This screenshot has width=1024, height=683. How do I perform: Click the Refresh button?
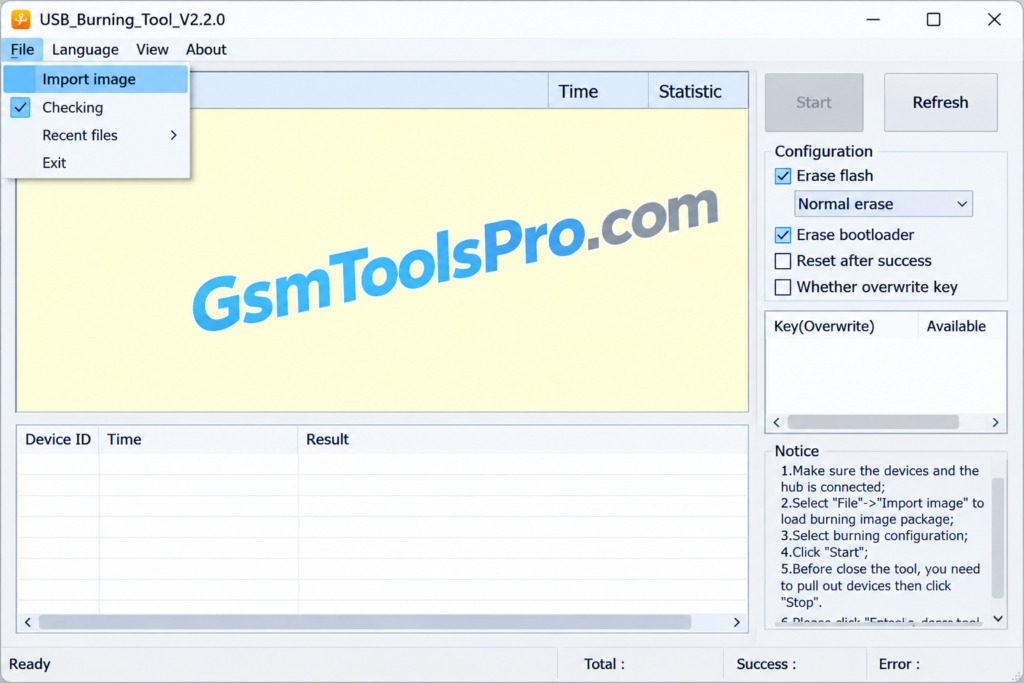[x=940, y=103]
